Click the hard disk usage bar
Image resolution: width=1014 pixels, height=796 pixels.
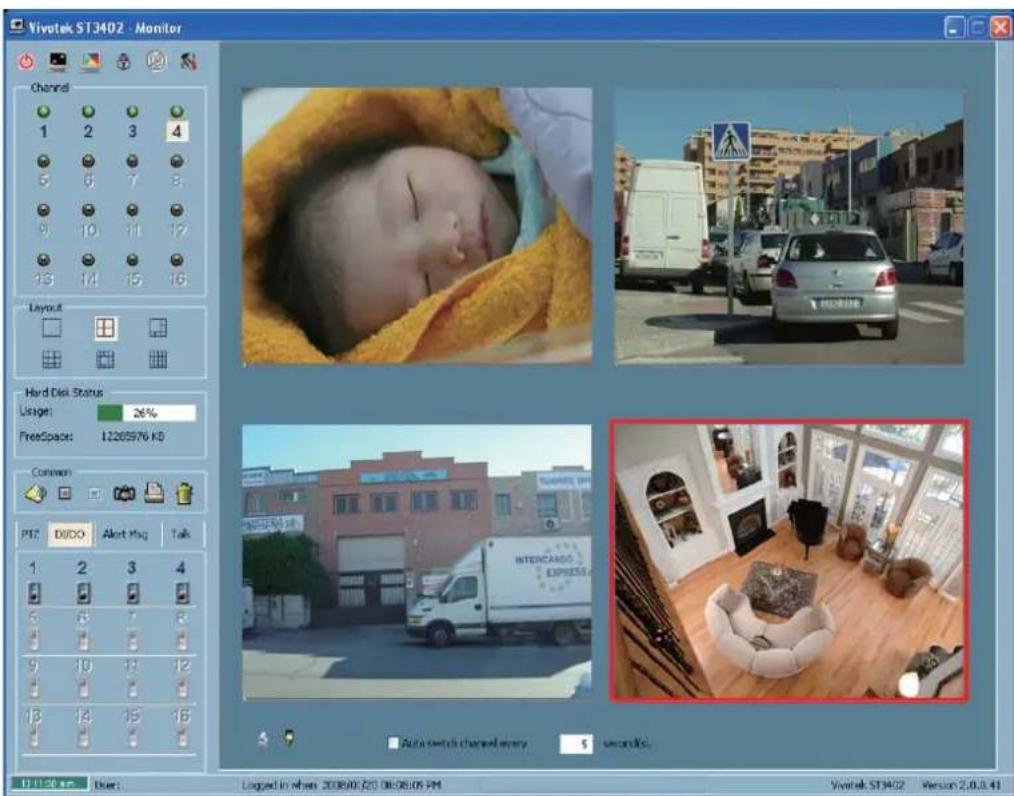(x=146, y=413)
